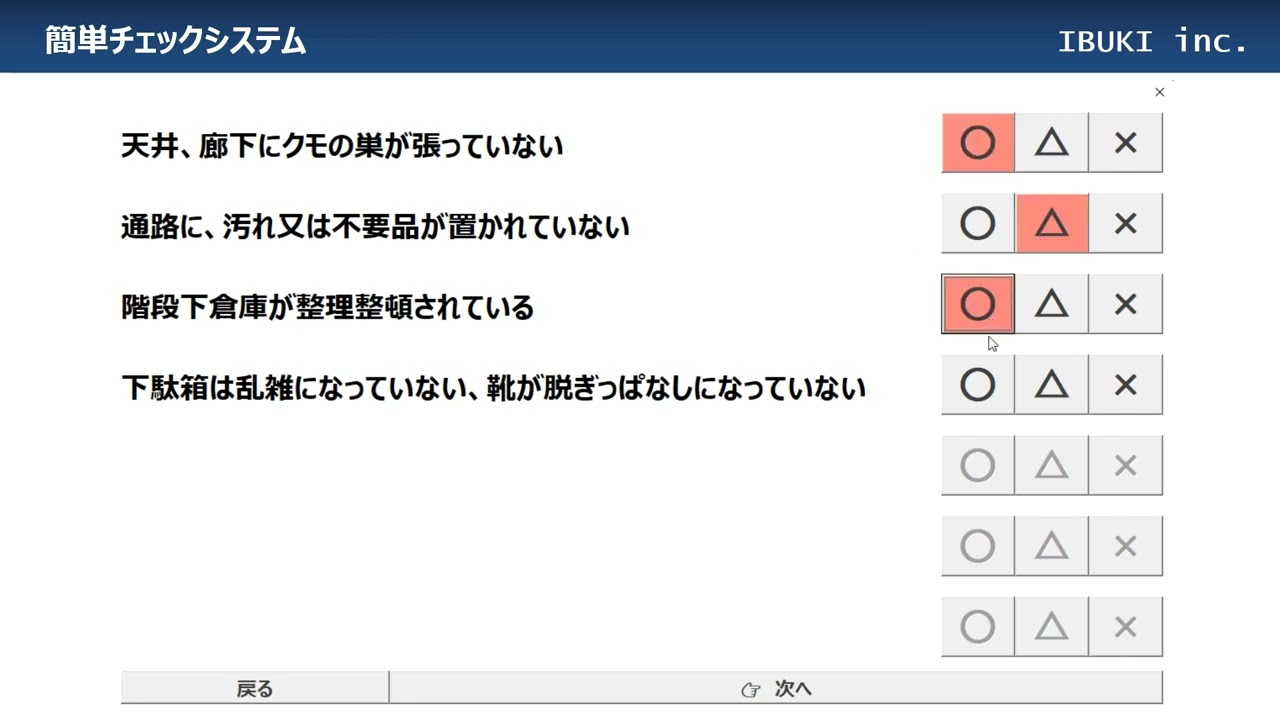Select circle for the passage clutter item
This screenshot has height=720, width=1280.
pyautogui.click(x=978, y=223)
